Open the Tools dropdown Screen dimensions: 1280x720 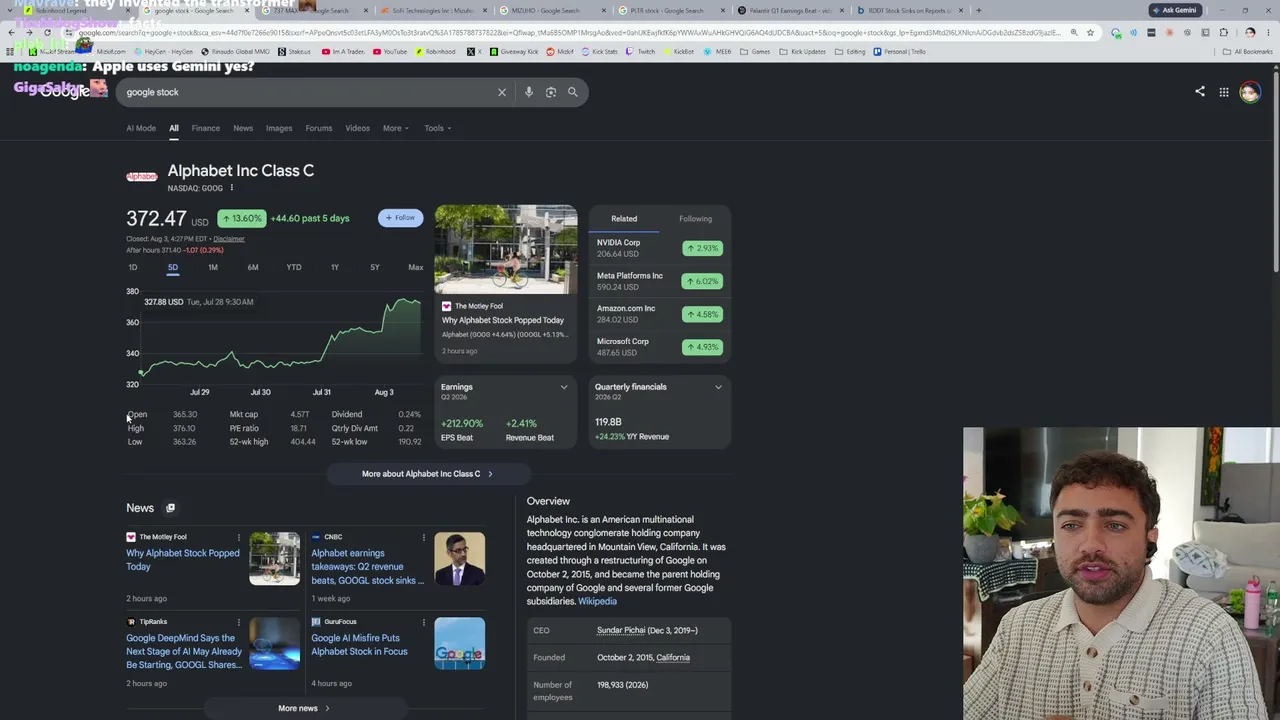point(437,128)
